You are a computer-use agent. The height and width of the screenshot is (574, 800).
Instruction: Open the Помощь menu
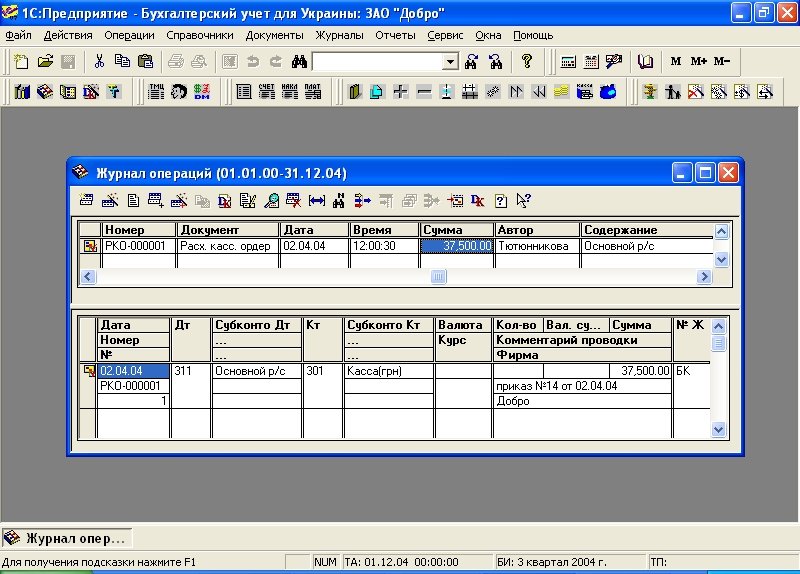(x=533, y=35)
